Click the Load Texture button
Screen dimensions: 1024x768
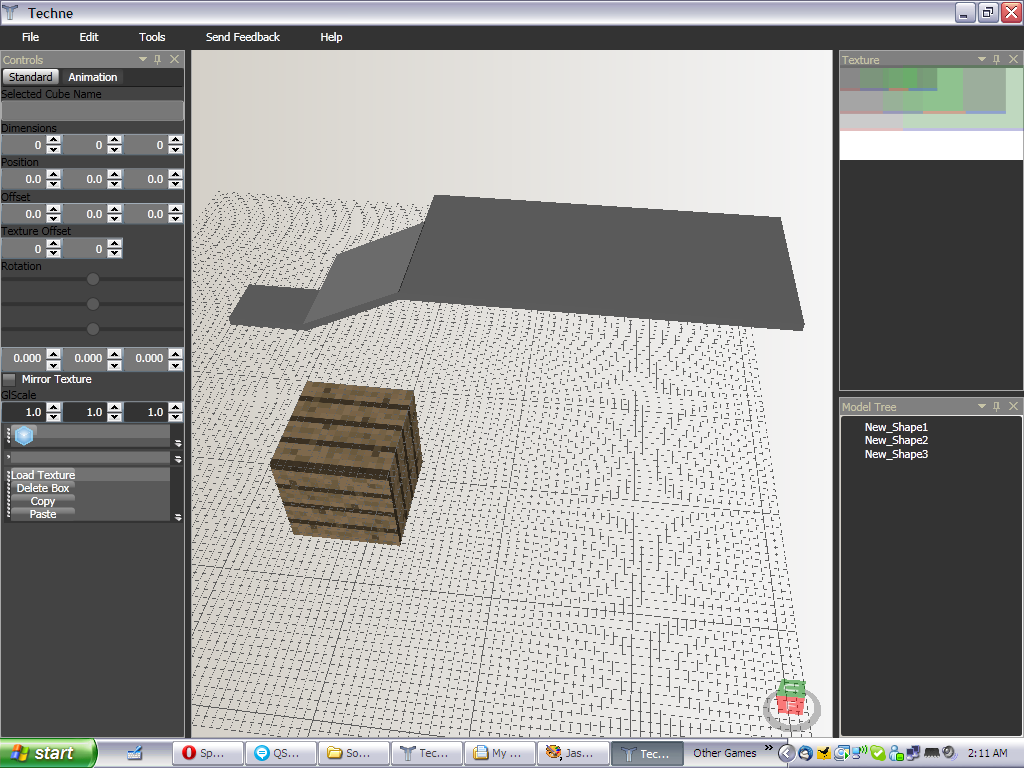click(43, 474)
